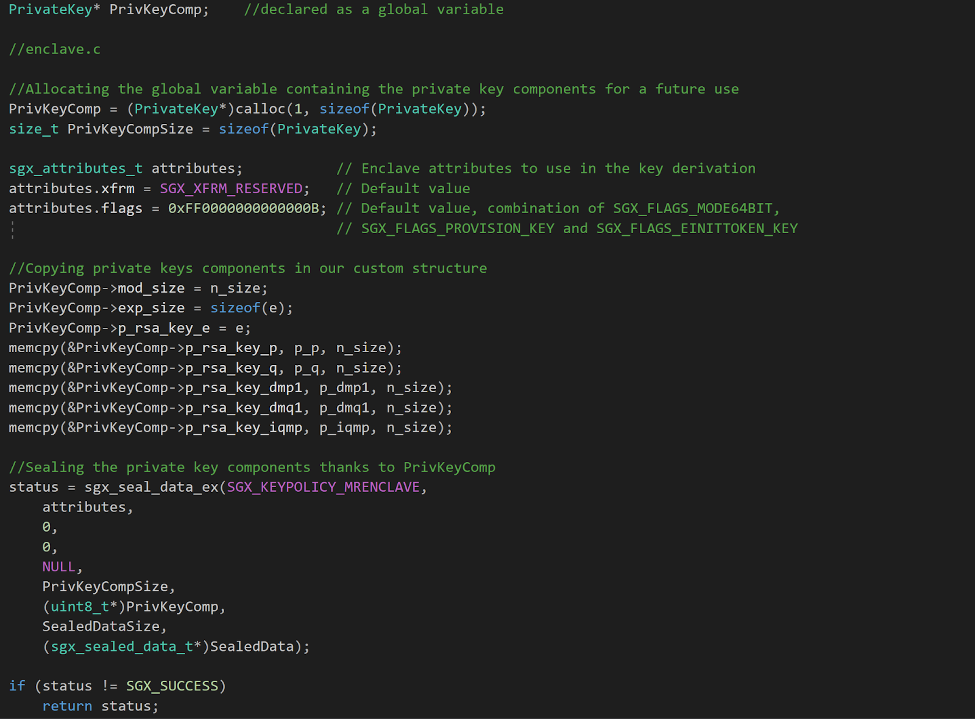Click the "PrivKeyComp->p_rsa_key_e = e;" line
977x720 pixels.
pos(130,328)
